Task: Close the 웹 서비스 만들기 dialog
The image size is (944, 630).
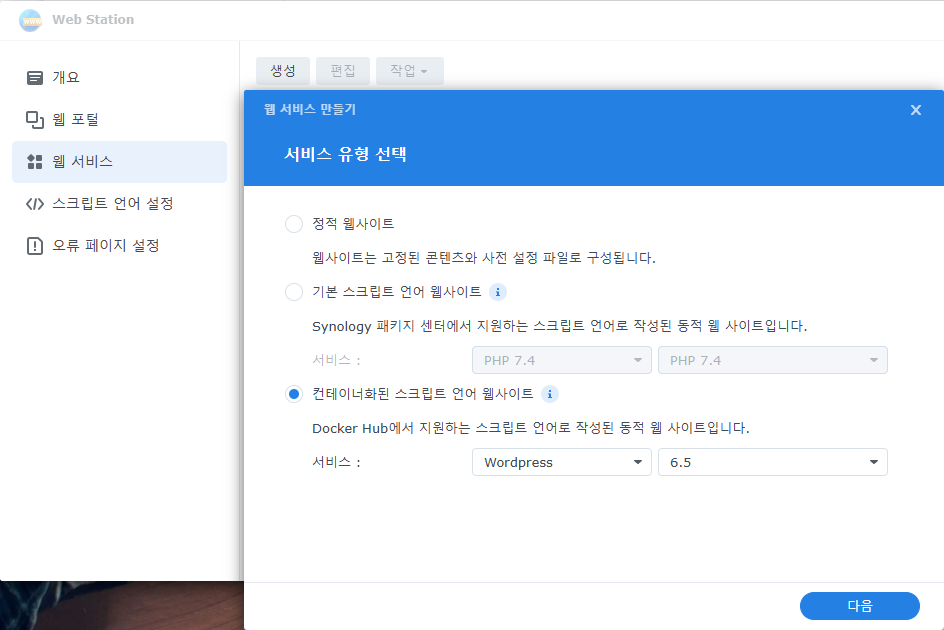Action: tap(916, 110)
